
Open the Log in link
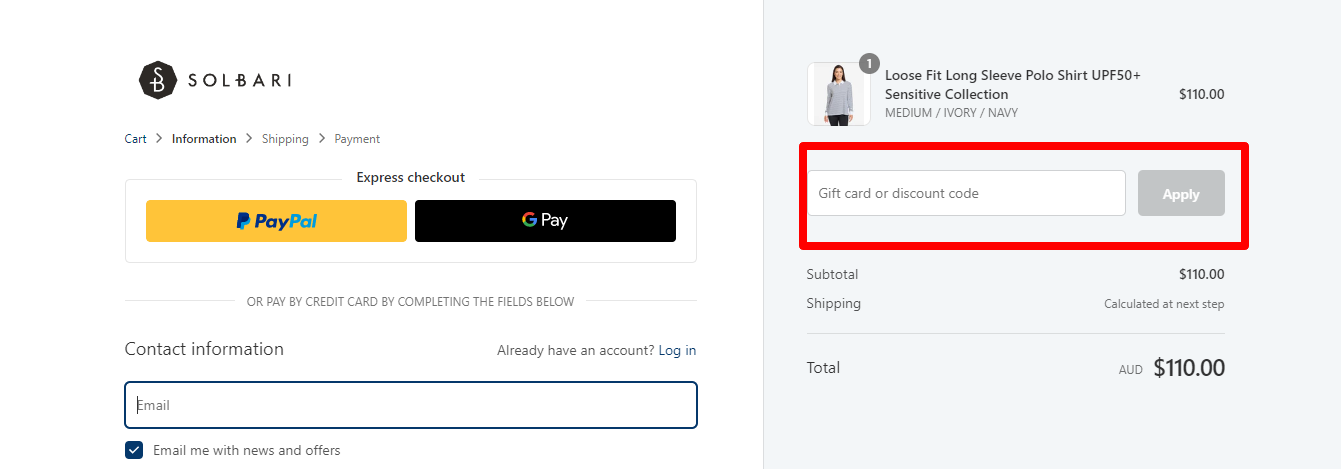(x=677, y=350)
